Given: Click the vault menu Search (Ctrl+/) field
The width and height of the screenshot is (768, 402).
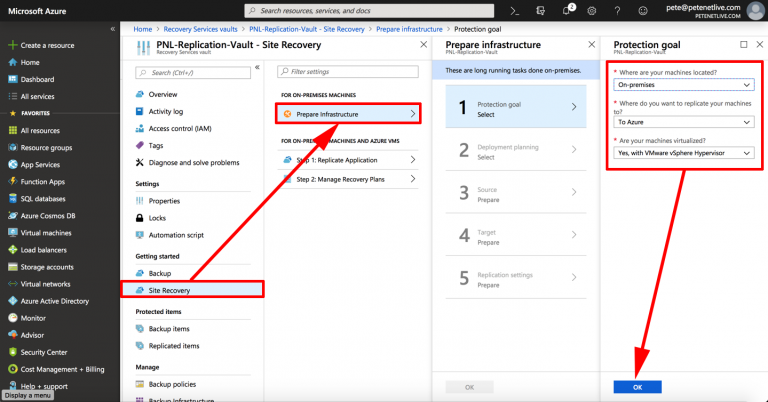Looking at the screenshot, I should (x=193, y=72).
